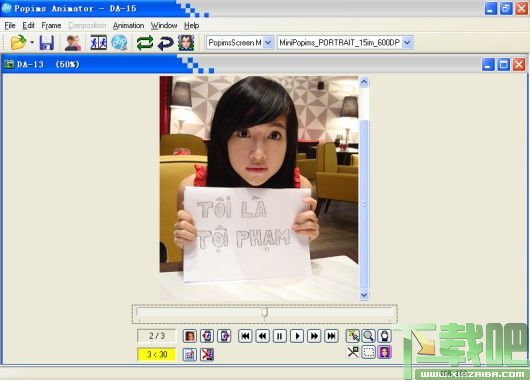Jump to the first frame
The height and width of the screenshot is (380, 530).
click(x=245, y=336)
